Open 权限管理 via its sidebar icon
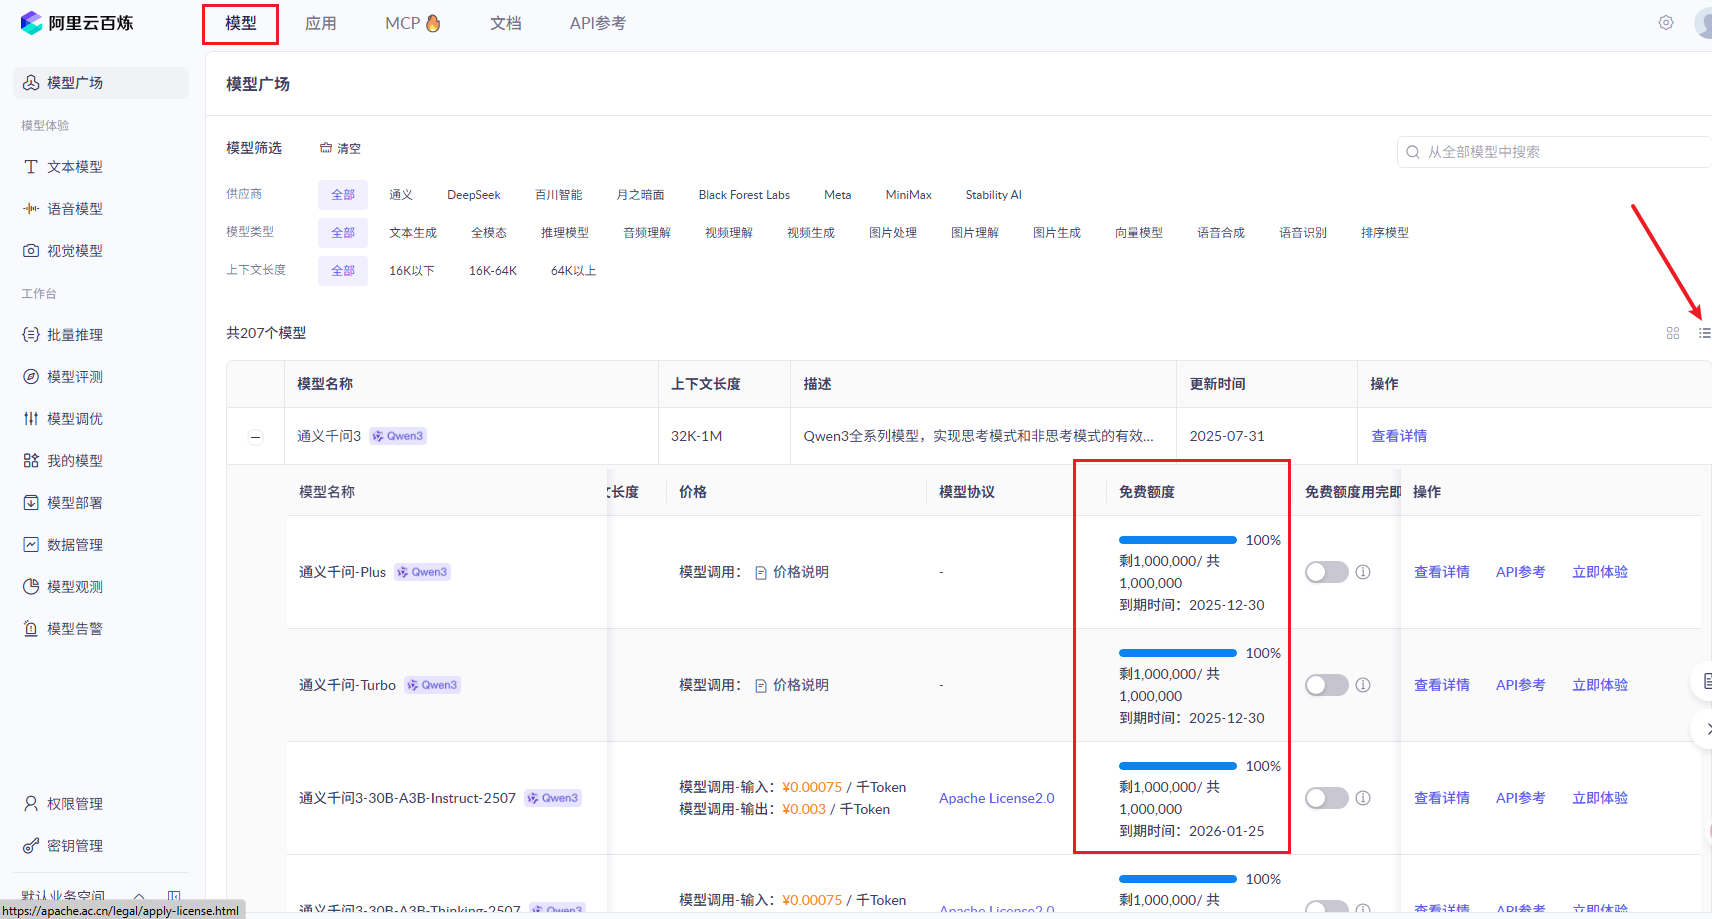Image resolution: width=1712 pixels, height=919 pixels. pyautogui.click(x=31, y=804)
